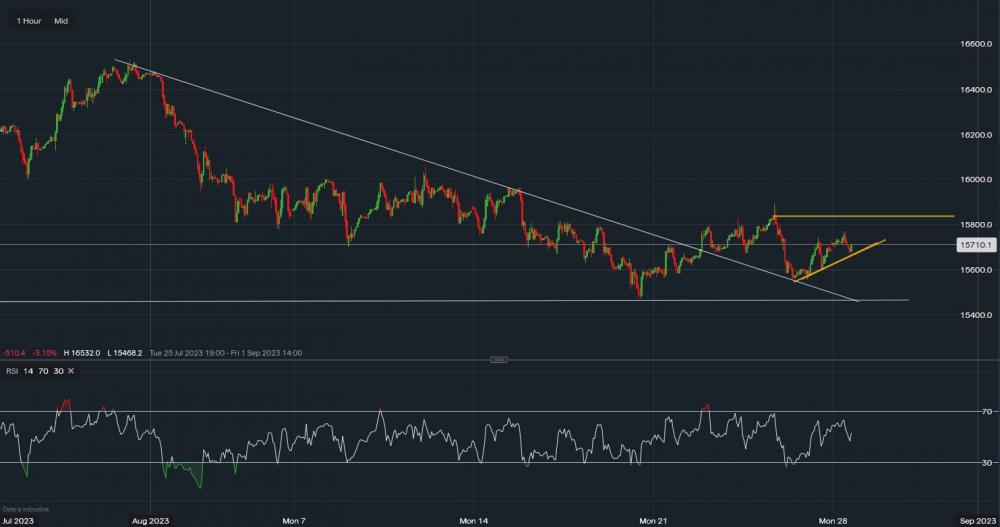Remove the RSI indicator with the X
Screen dimensions: 1000x527
[71, 371]
